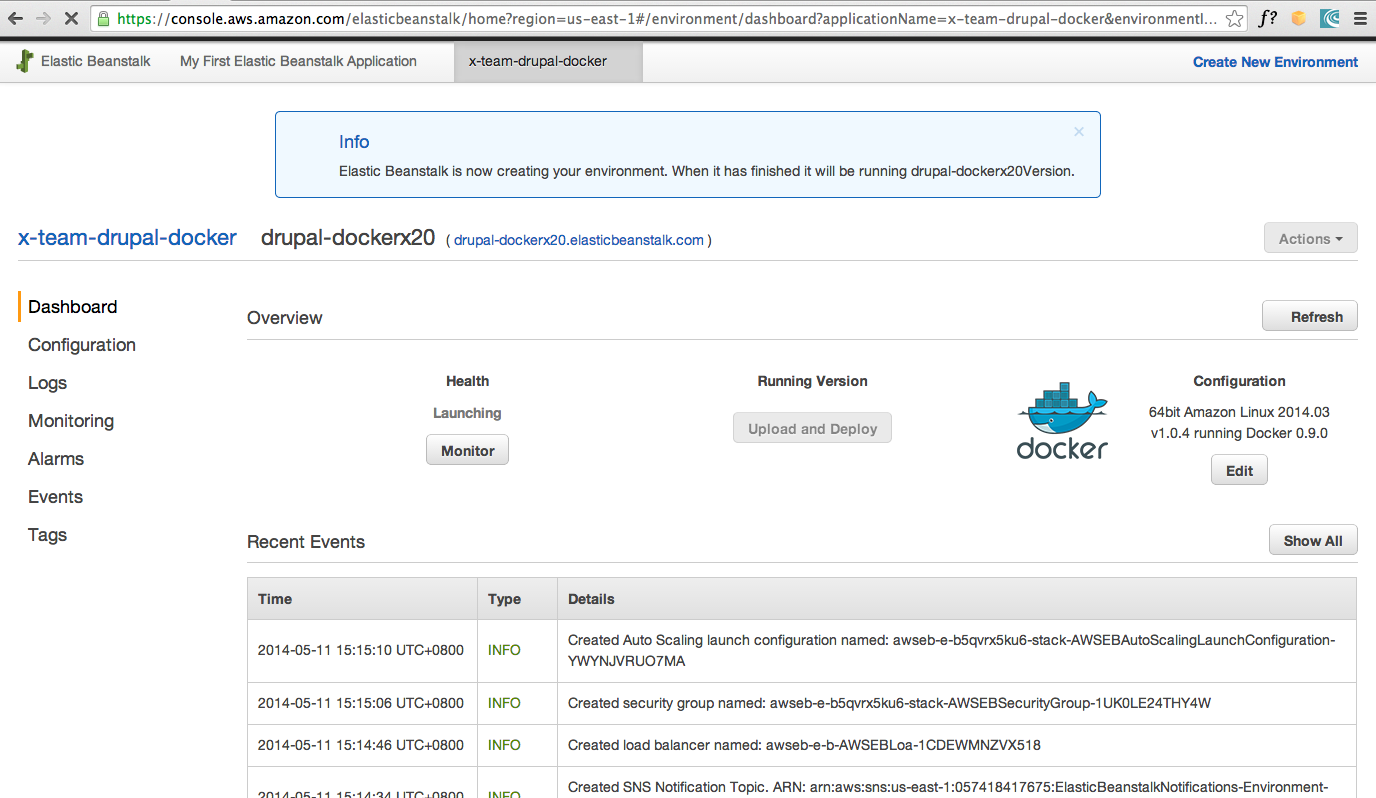Image resolution: width=1376 pixels, height=798 pixels.
Task: Open Alarms in the sidebar
Action: pos(56,459)
